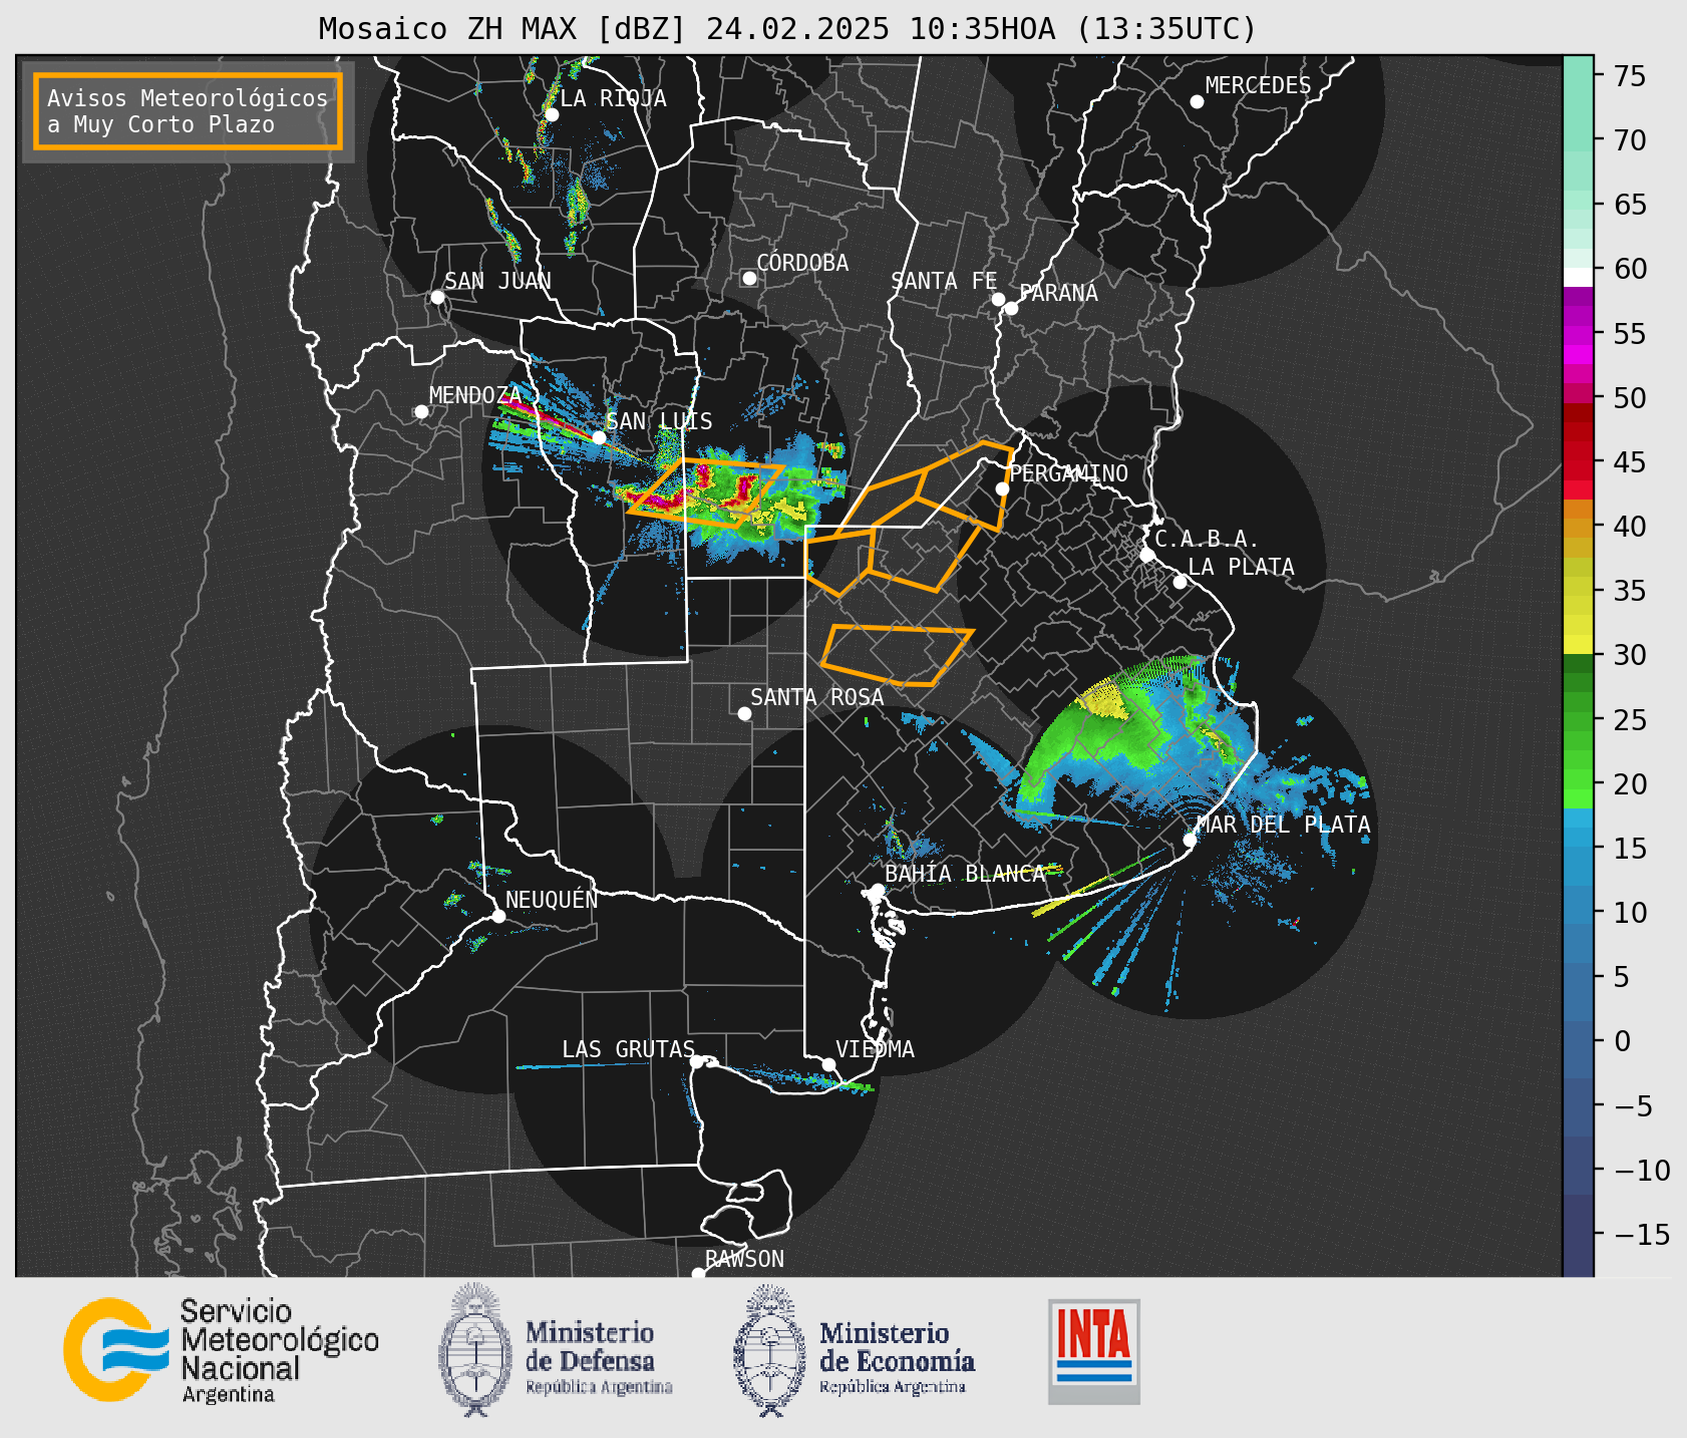Click the 75 colorbar tick label
Screen dimensions: 1687x1438
pyautogui.click(x=1630, y=76)
